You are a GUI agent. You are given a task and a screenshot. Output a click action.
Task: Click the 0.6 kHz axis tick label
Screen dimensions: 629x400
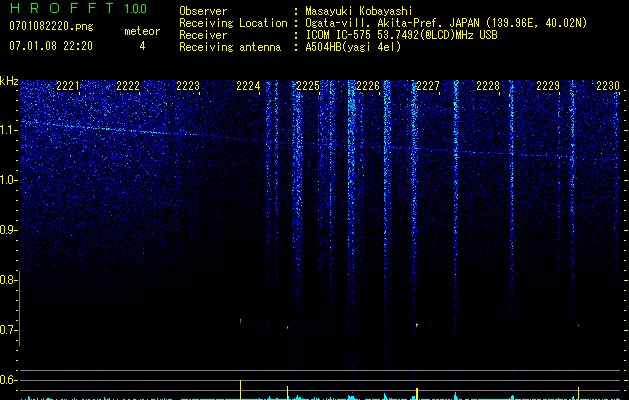pos(6,380)
